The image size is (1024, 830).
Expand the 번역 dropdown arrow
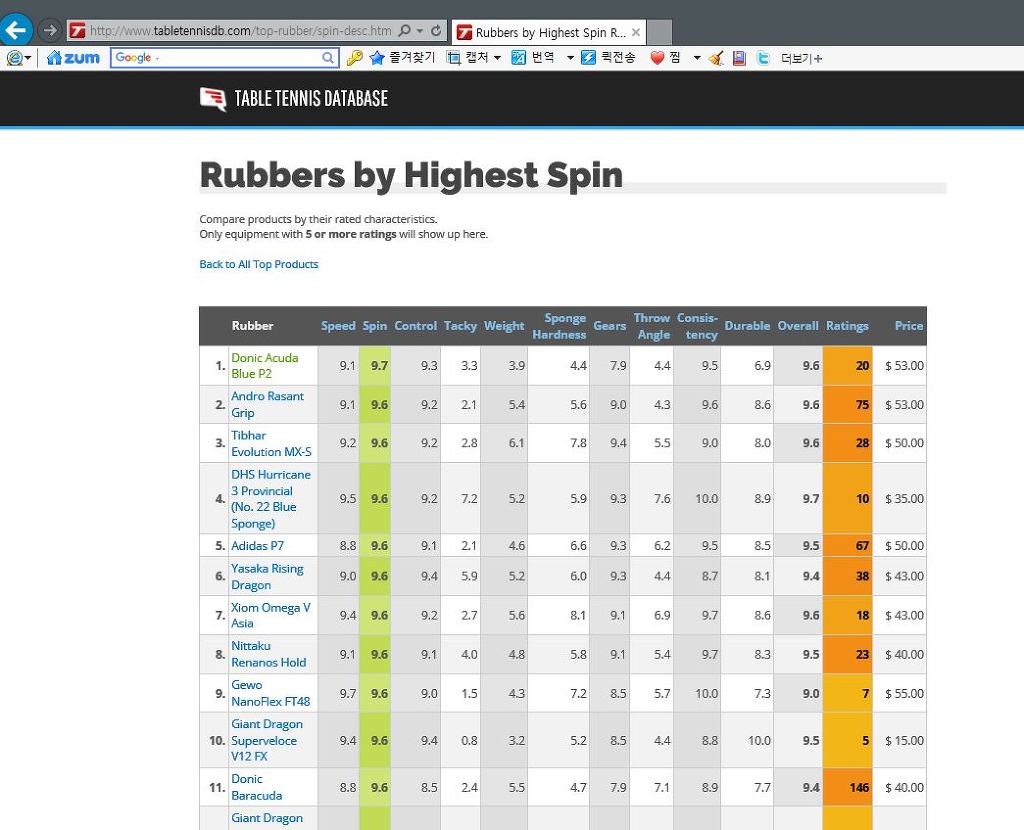click(x=570, y=58)
